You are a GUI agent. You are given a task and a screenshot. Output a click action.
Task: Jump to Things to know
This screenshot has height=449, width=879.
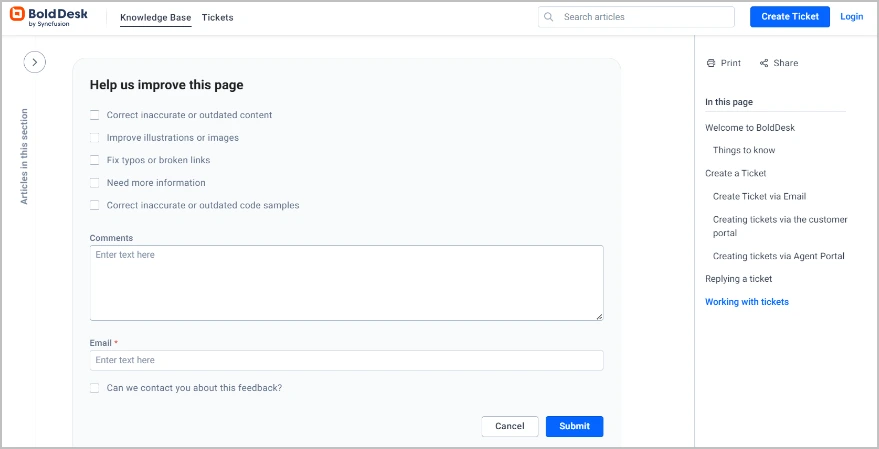click(744, 150)
